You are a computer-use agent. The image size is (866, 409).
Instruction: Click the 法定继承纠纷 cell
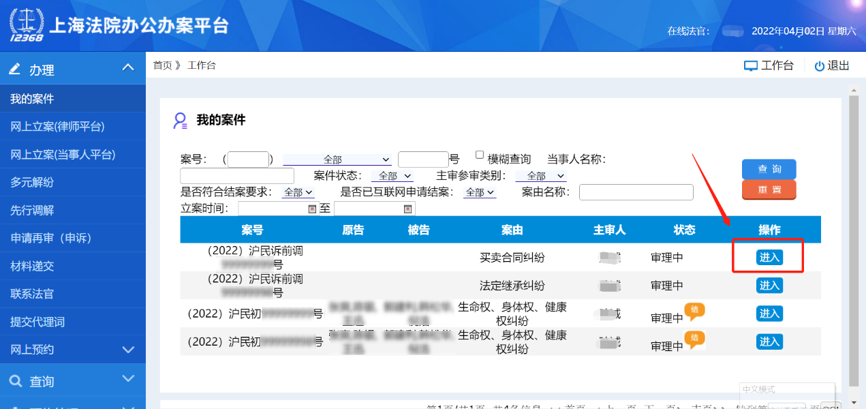(x=512, y=285)
